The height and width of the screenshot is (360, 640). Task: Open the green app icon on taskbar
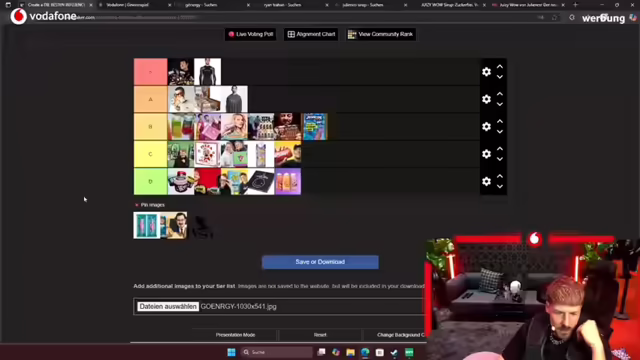pos(409,352)
